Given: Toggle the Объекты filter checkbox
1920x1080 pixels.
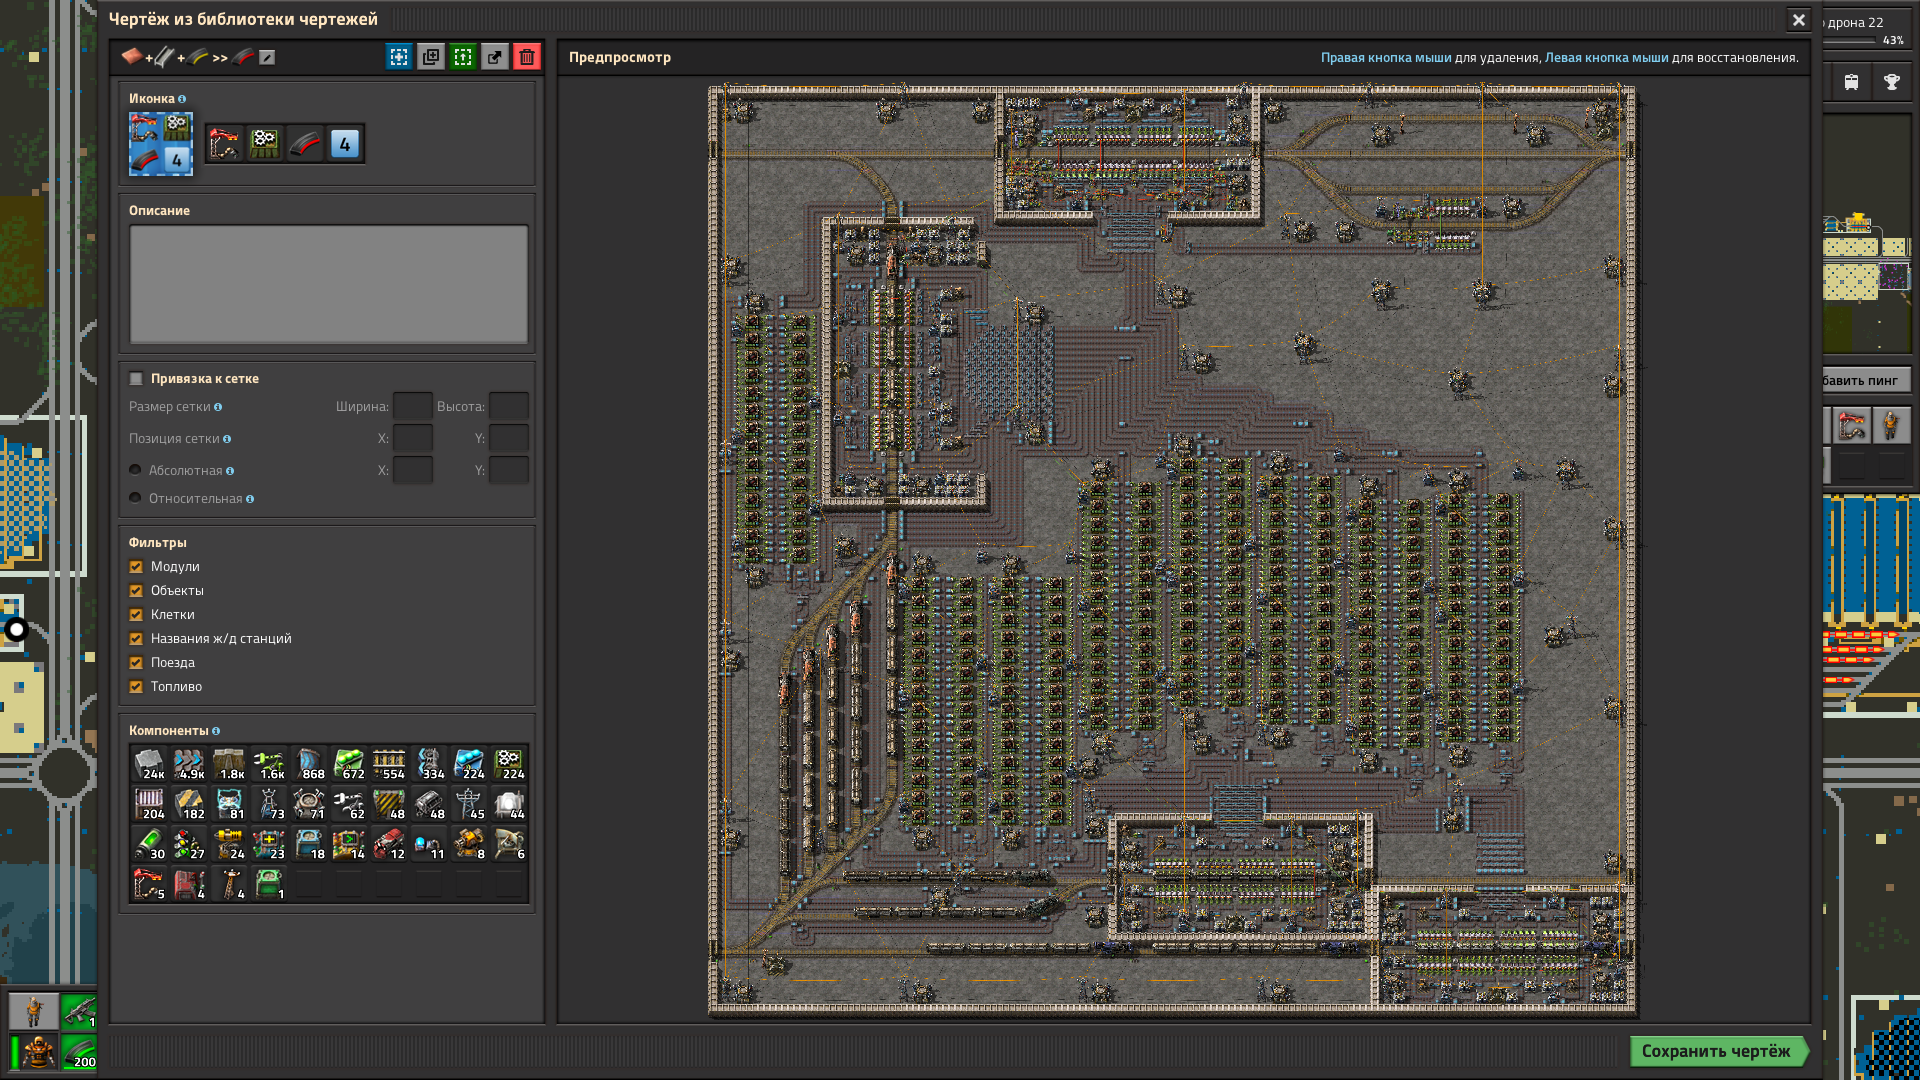Looking at the screenshot, I should [136, 591].
